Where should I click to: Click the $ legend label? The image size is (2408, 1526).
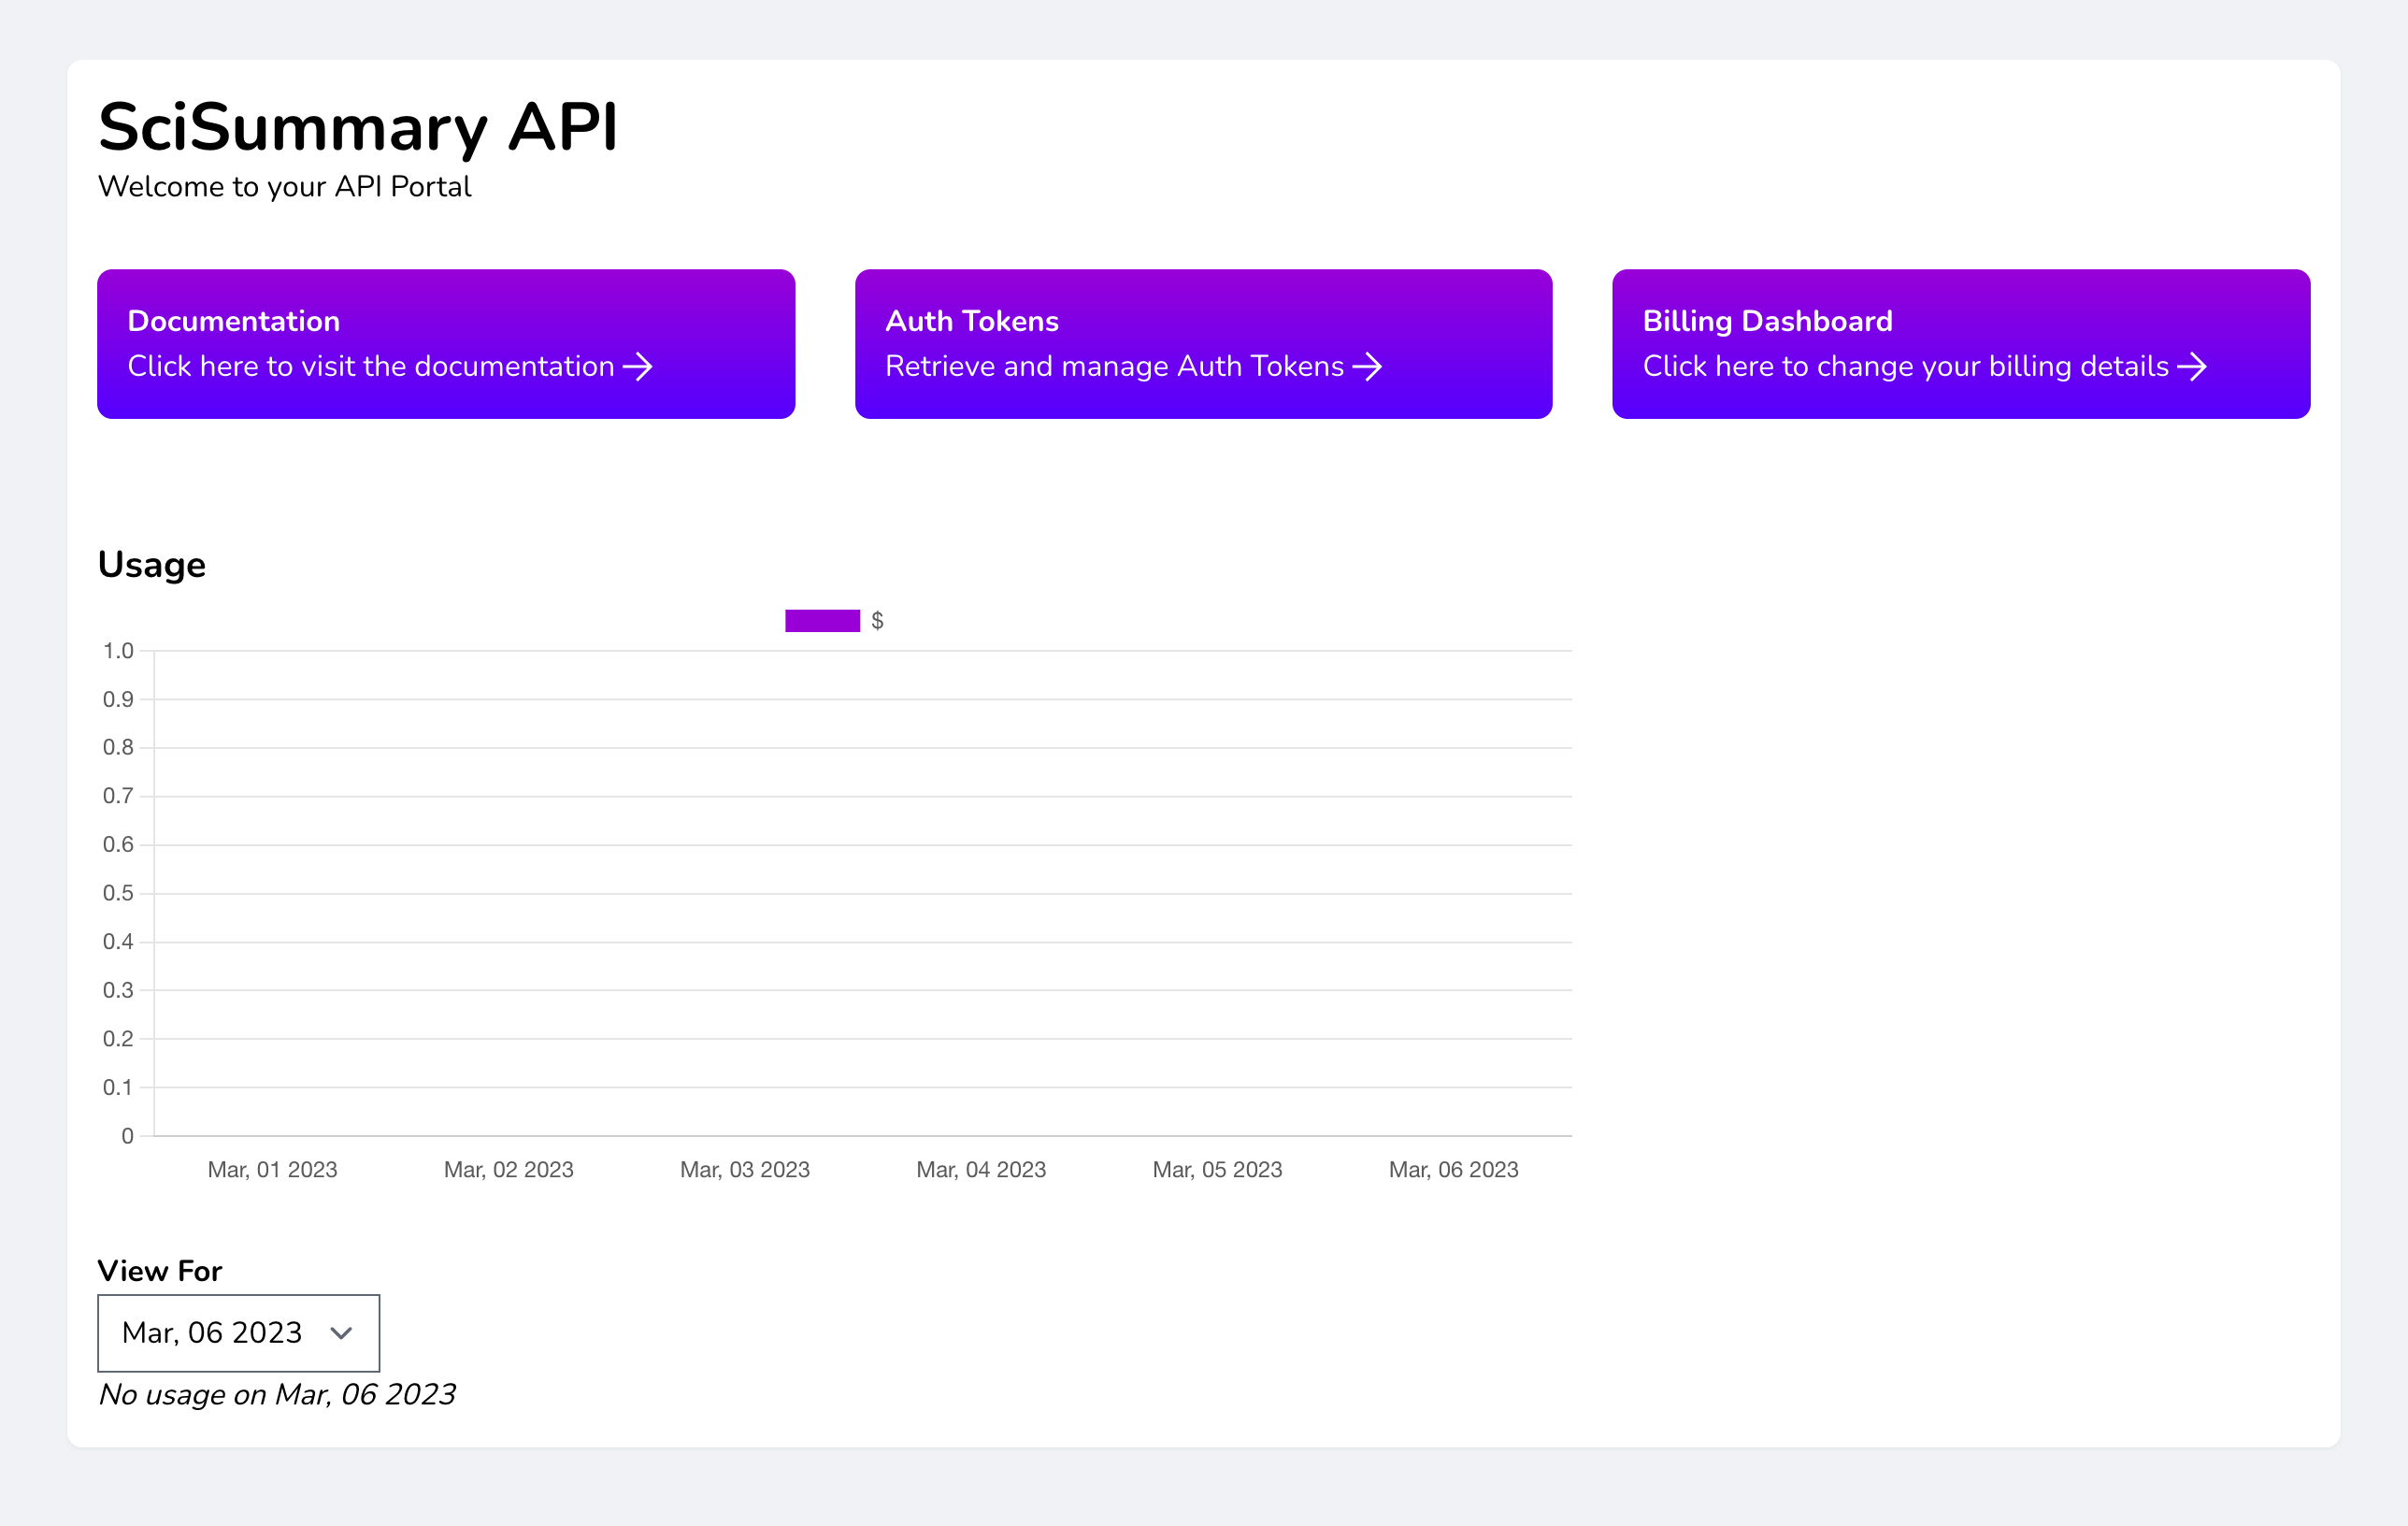click(x=877, y=621)
